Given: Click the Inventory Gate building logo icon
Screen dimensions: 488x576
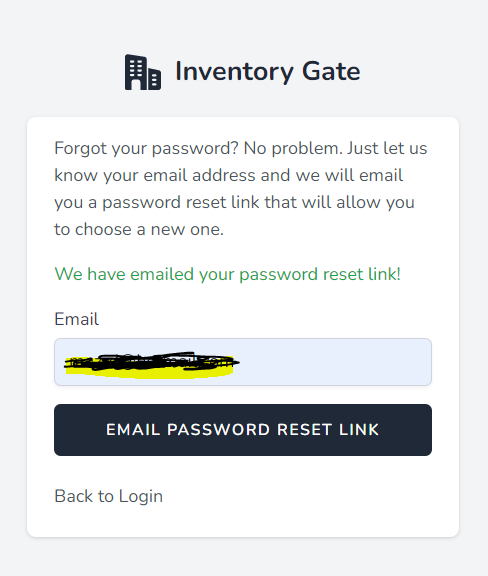Looking at the screenshot, I should pyautogui.click(x=143, y=72).
